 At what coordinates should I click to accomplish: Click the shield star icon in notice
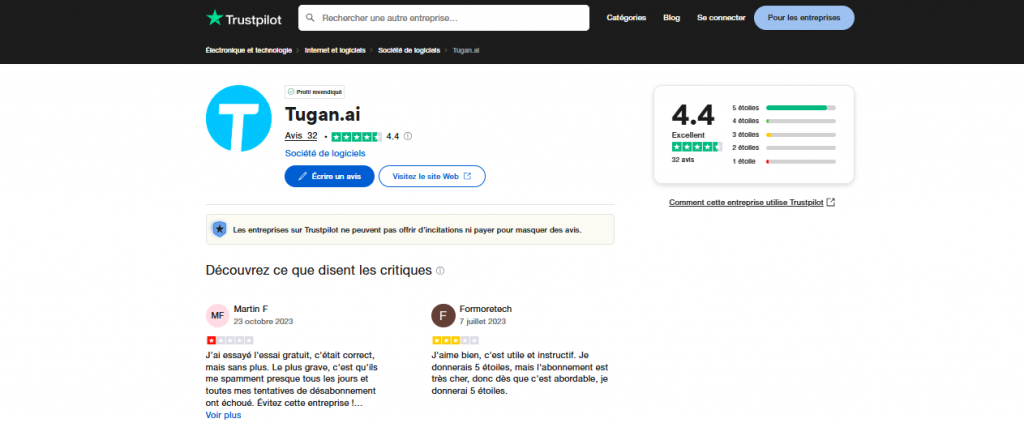click(219, 229)
